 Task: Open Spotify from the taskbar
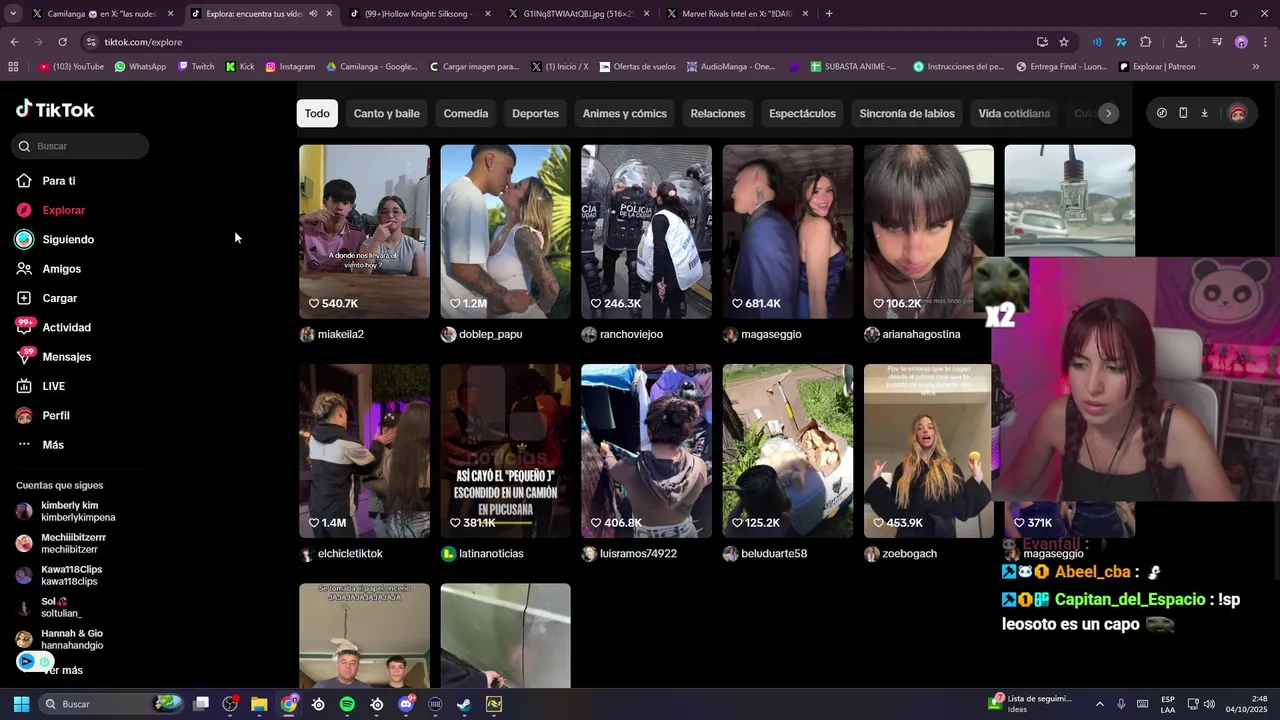(347, 704)
